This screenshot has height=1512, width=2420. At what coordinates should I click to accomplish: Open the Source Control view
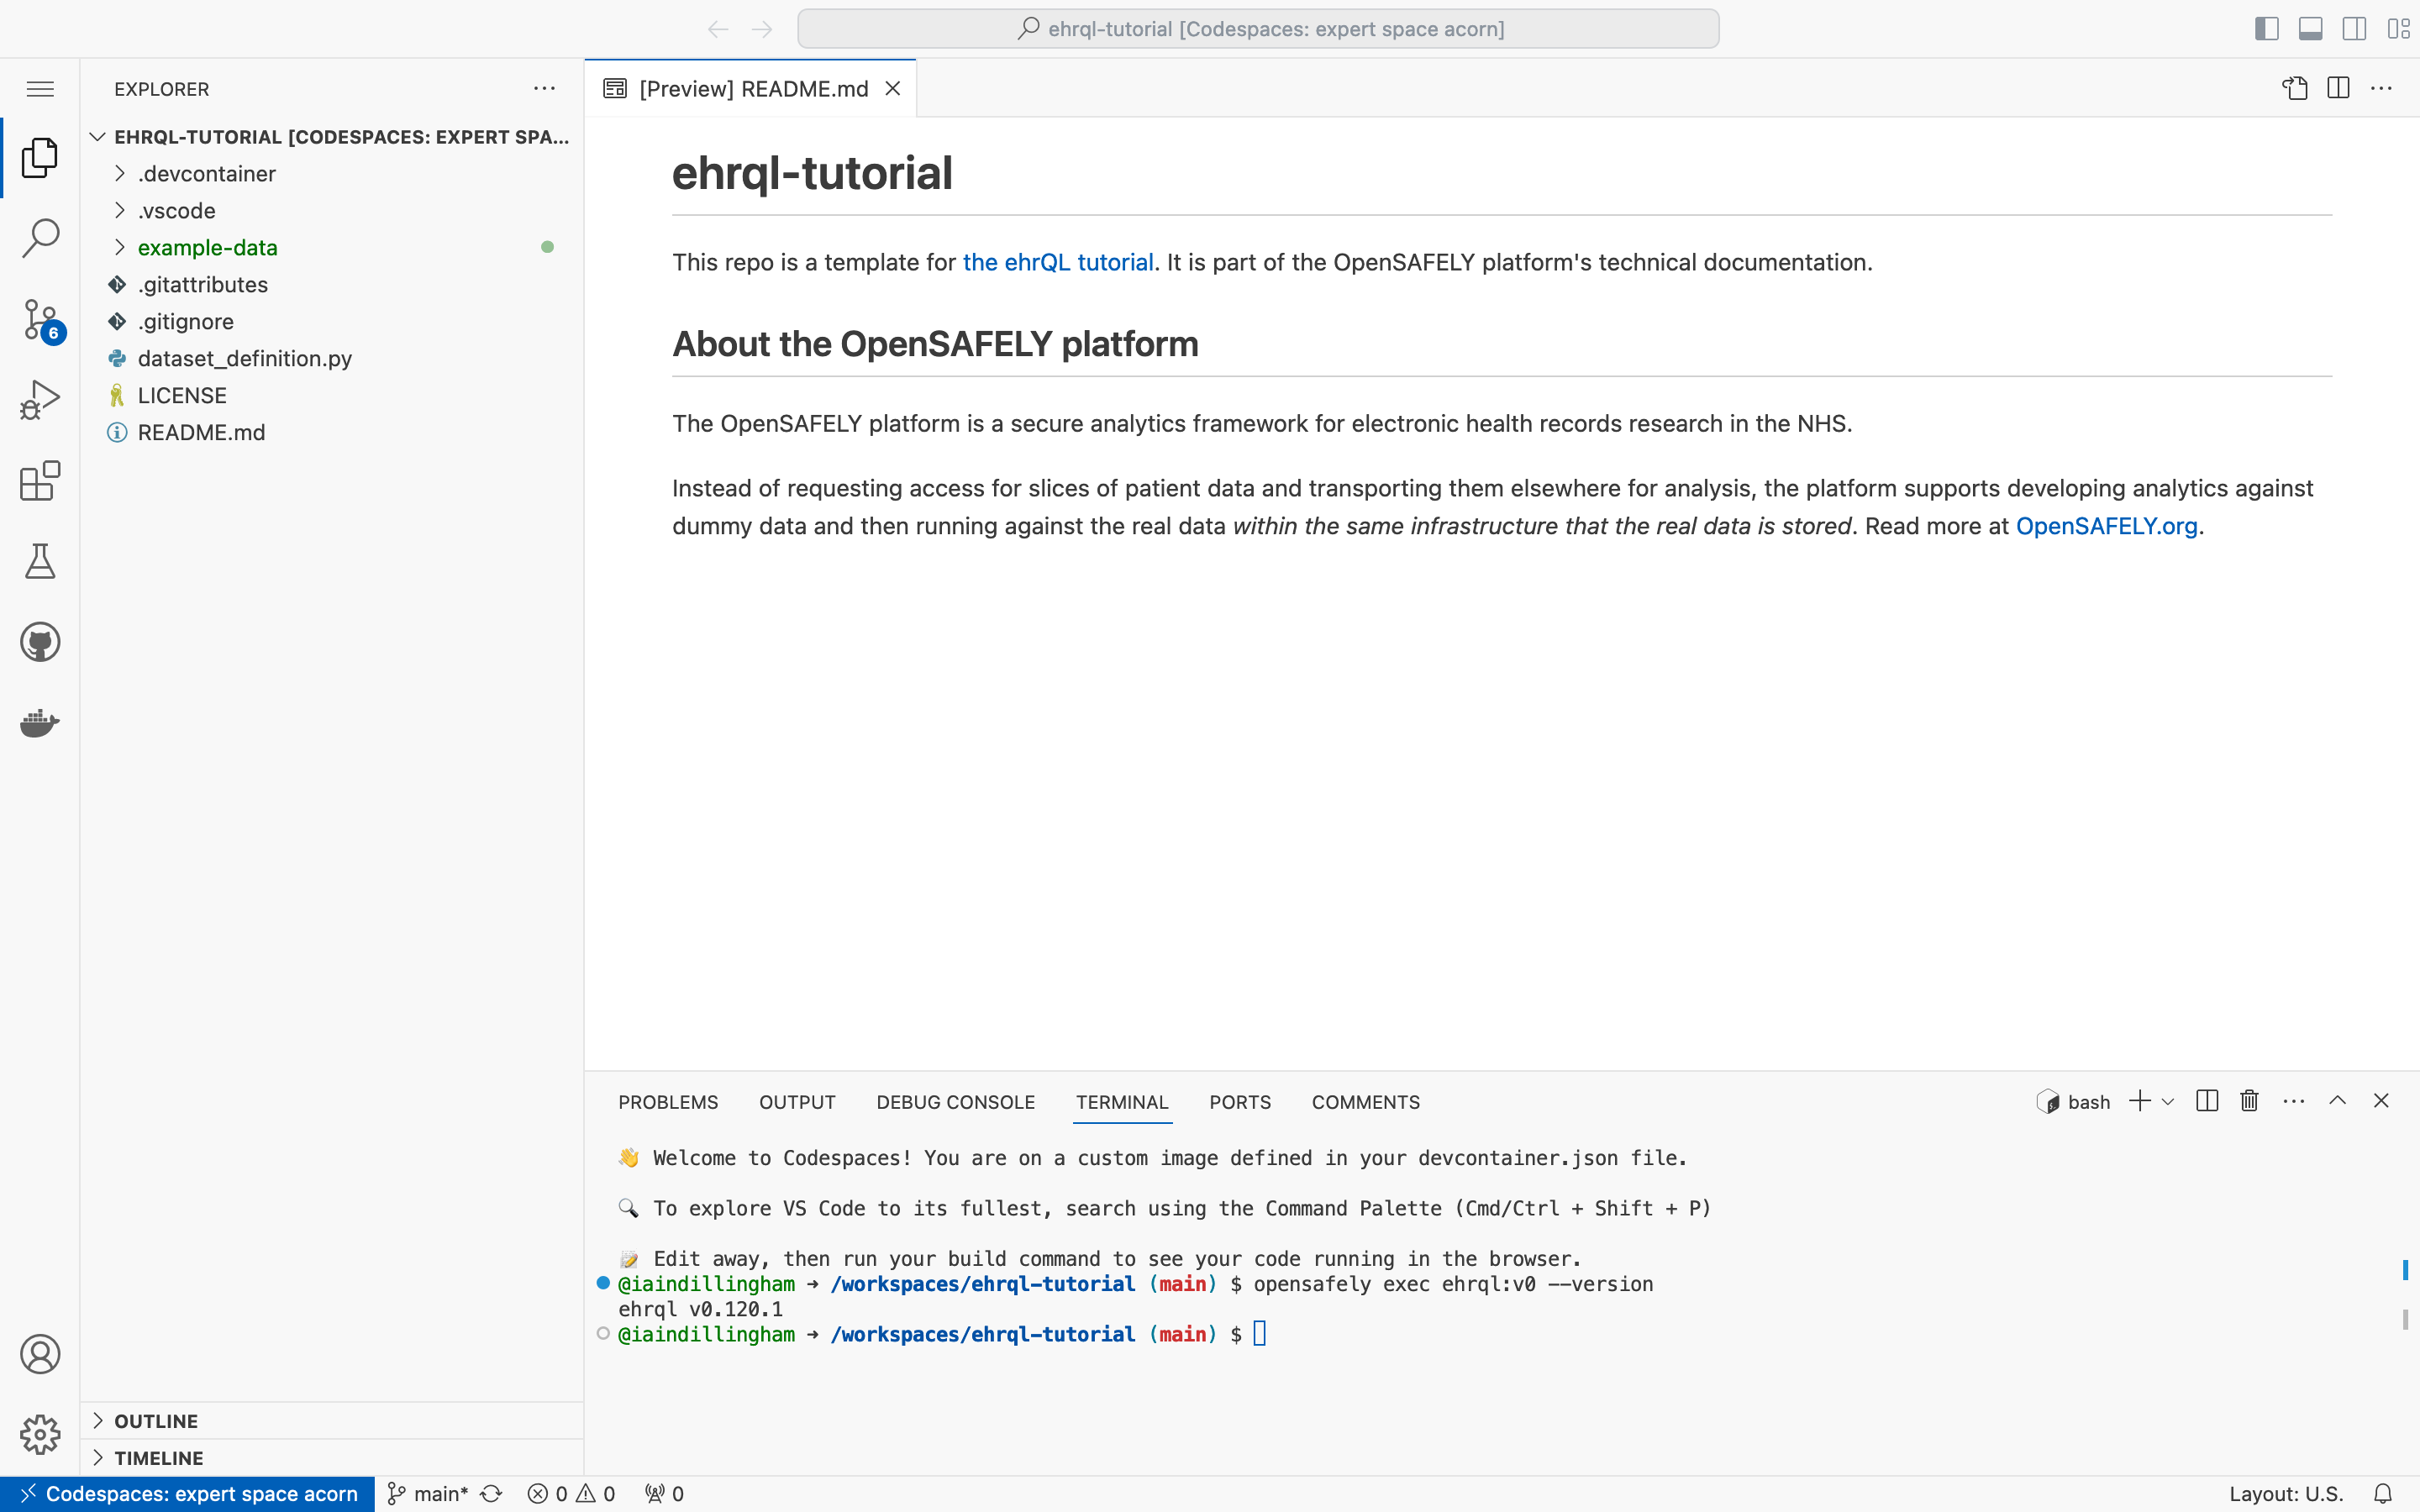coord(40,318)
